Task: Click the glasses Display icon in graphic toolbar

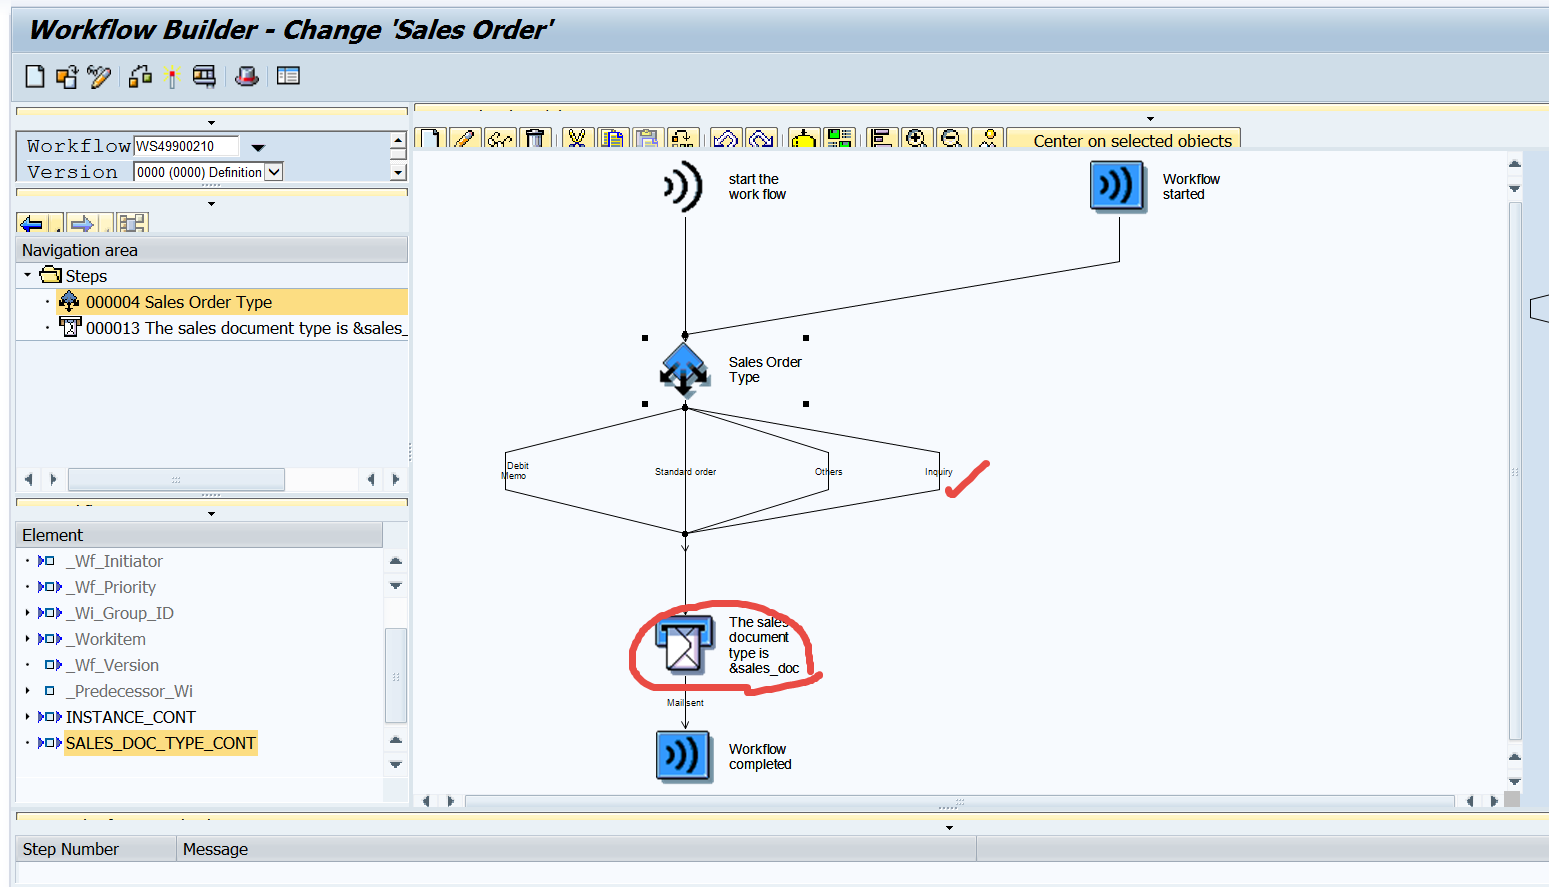Action: [x=500, y=138]
